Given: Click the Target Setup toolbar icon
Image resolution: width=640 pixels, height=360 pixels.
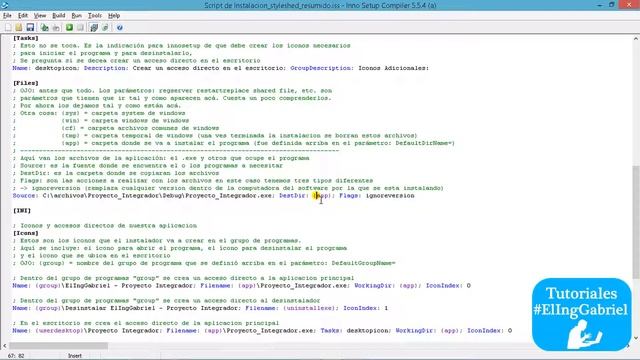Looking at the screenshot, I should (94, 27).
